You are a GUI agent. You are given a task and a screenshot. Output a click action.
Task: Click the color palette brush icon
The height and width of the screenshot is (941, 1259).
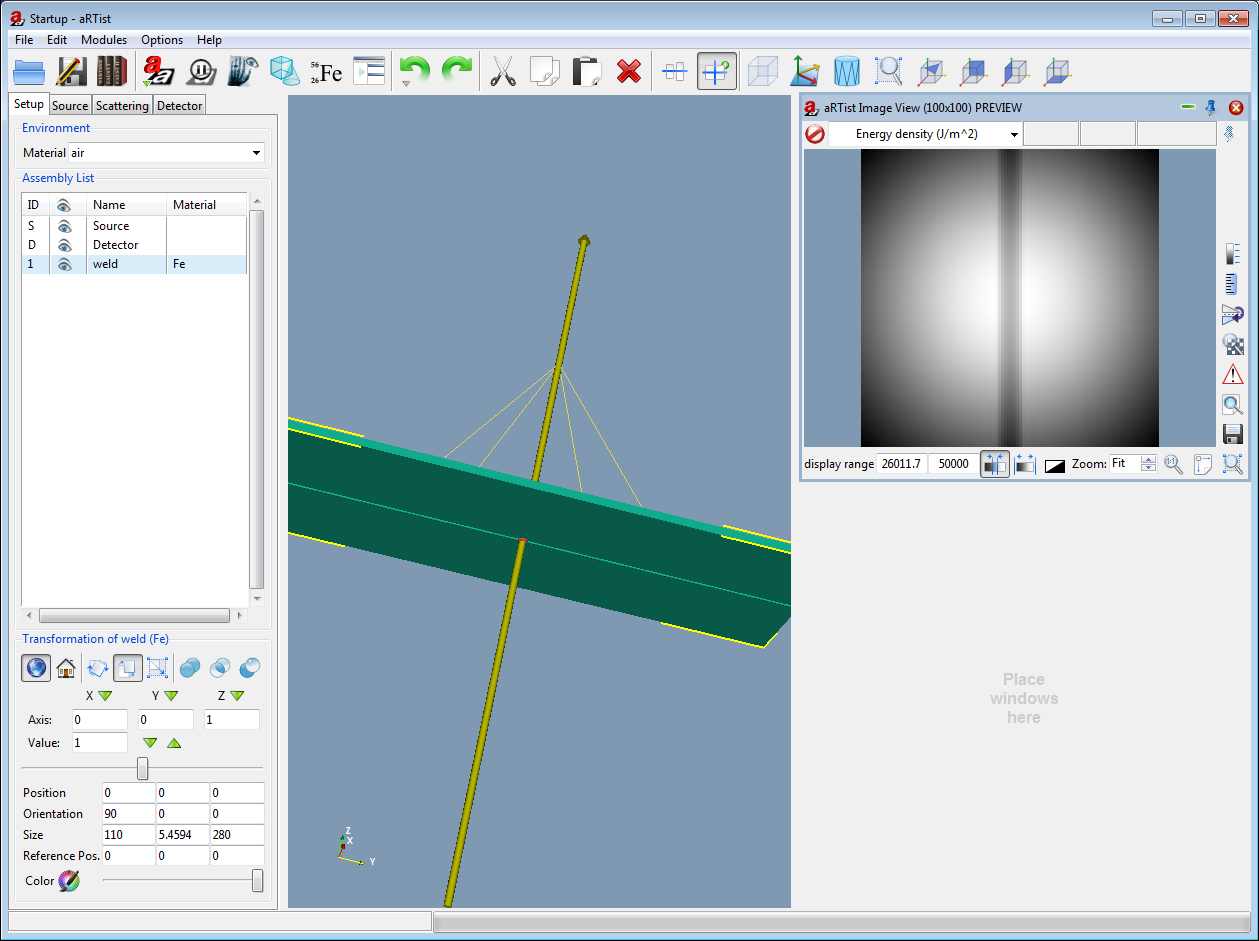[x=68, y=881]
